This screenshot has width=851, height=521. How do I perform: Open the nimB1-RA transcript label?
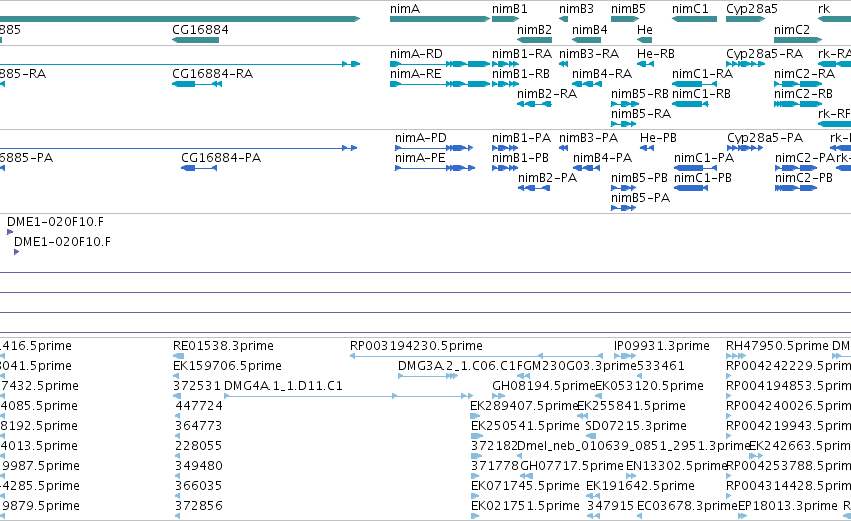[x=522, y=54]
